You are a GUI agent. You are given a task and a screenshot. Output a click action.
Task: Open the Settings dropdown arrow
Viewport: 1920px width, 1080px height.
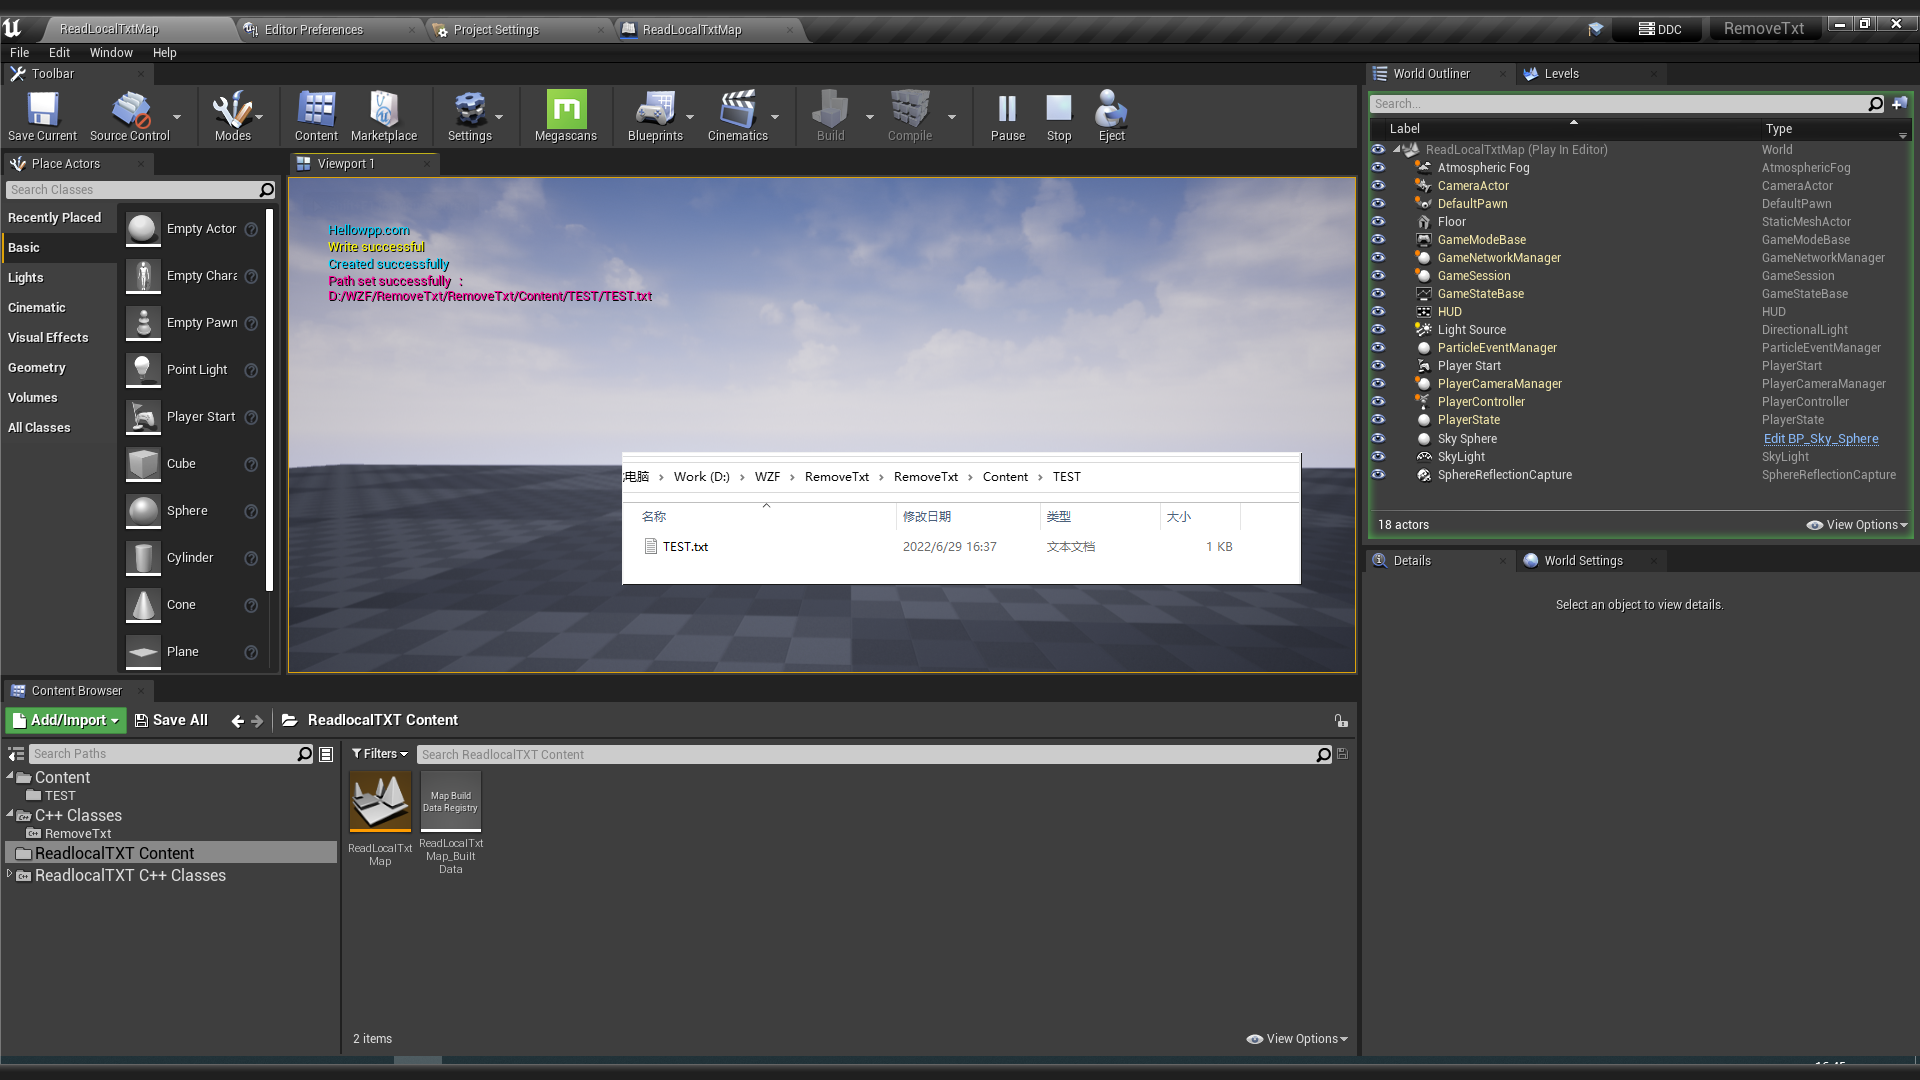tap(499, 117)
